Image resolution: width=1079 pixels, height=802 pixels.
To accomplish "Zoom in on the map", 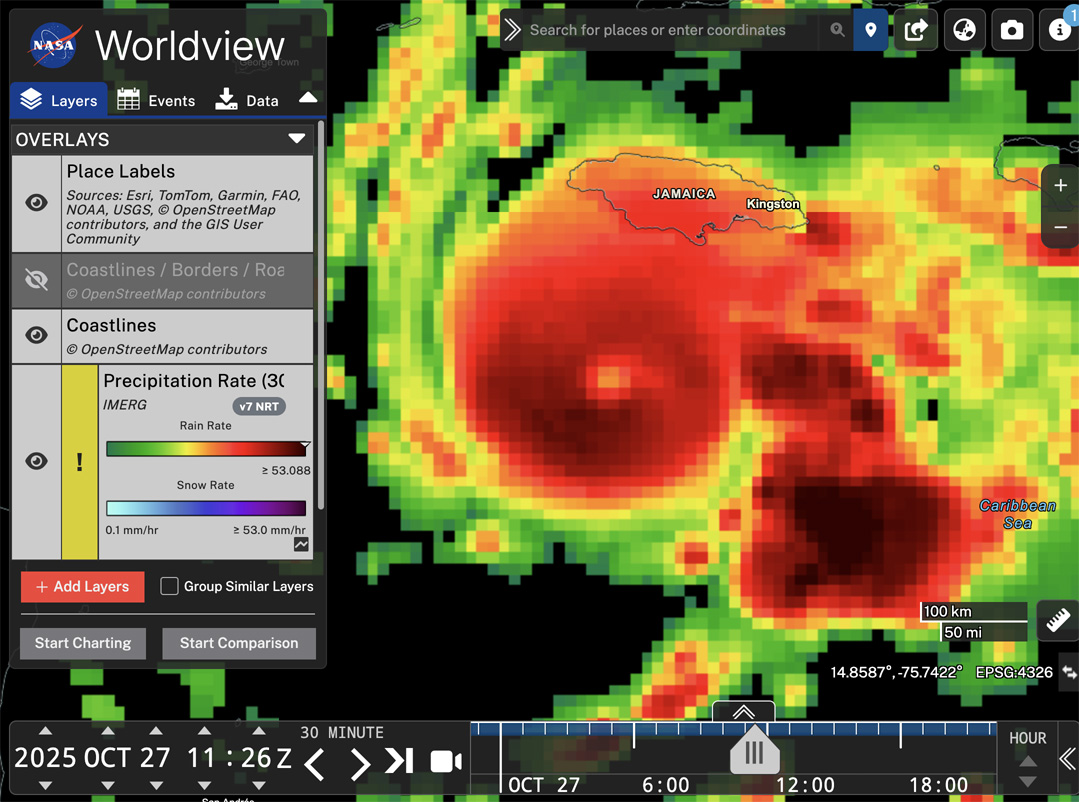I will pyautogui.click(x=1060, y=186).
